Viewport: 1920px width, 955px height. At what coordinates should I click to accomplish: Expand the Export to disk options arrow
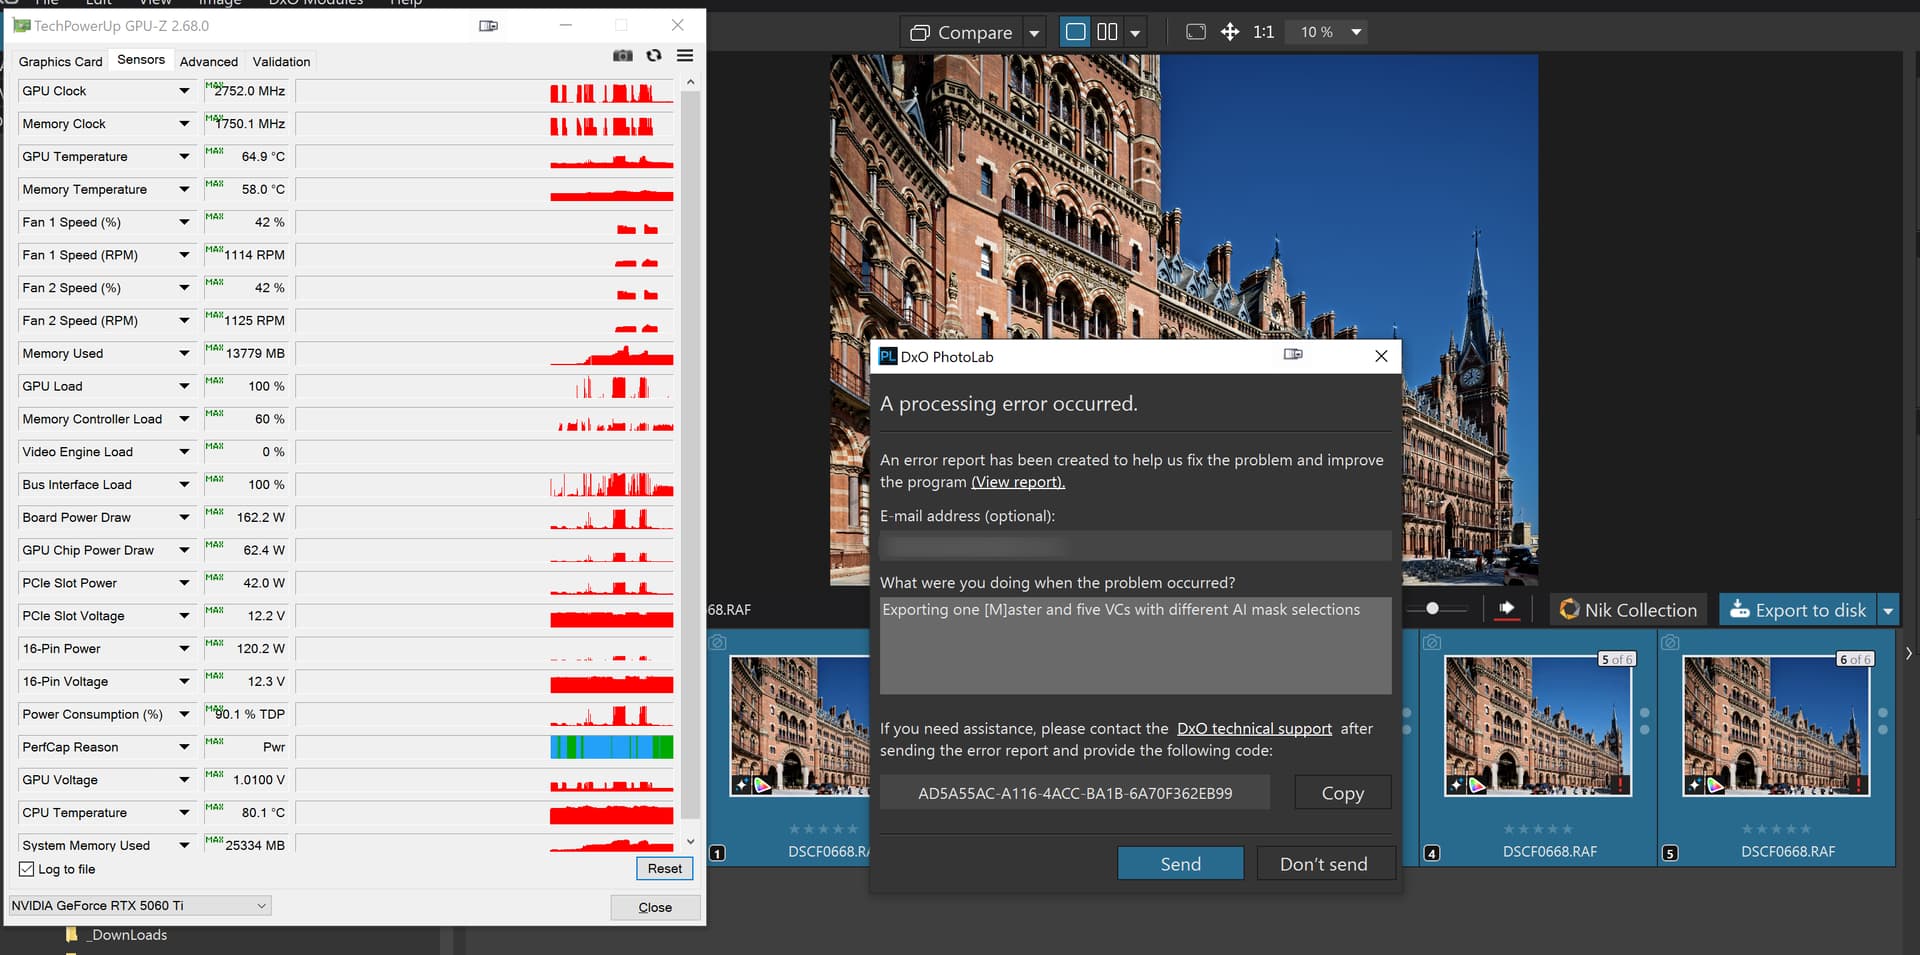click(x=1888, y=610)
